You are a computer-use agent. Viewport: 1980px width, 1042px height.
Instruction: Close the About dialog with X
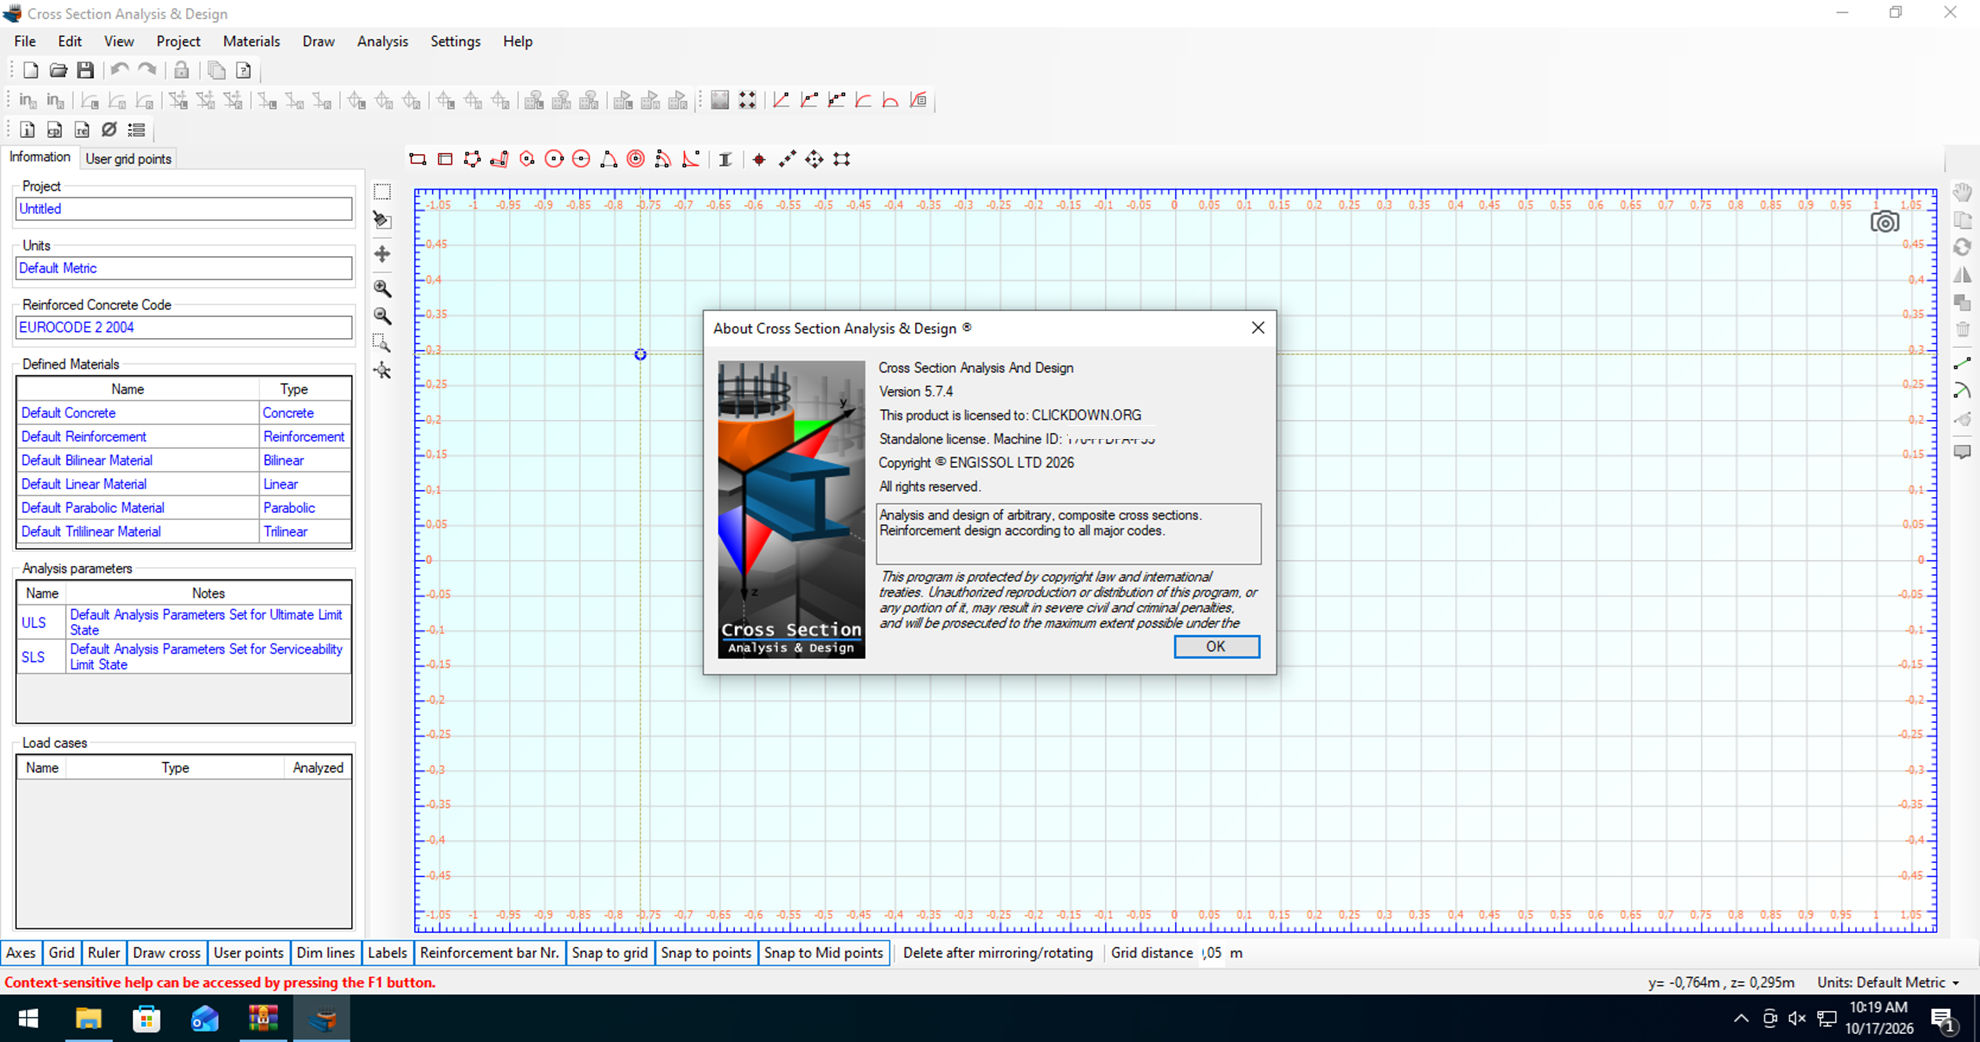click(1258, 328)
